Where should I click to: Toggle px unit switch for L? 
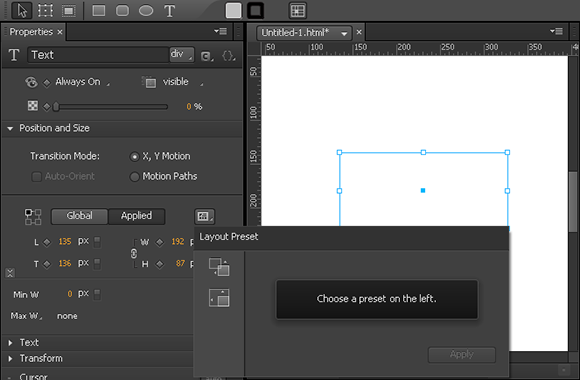tap(97, 242)
